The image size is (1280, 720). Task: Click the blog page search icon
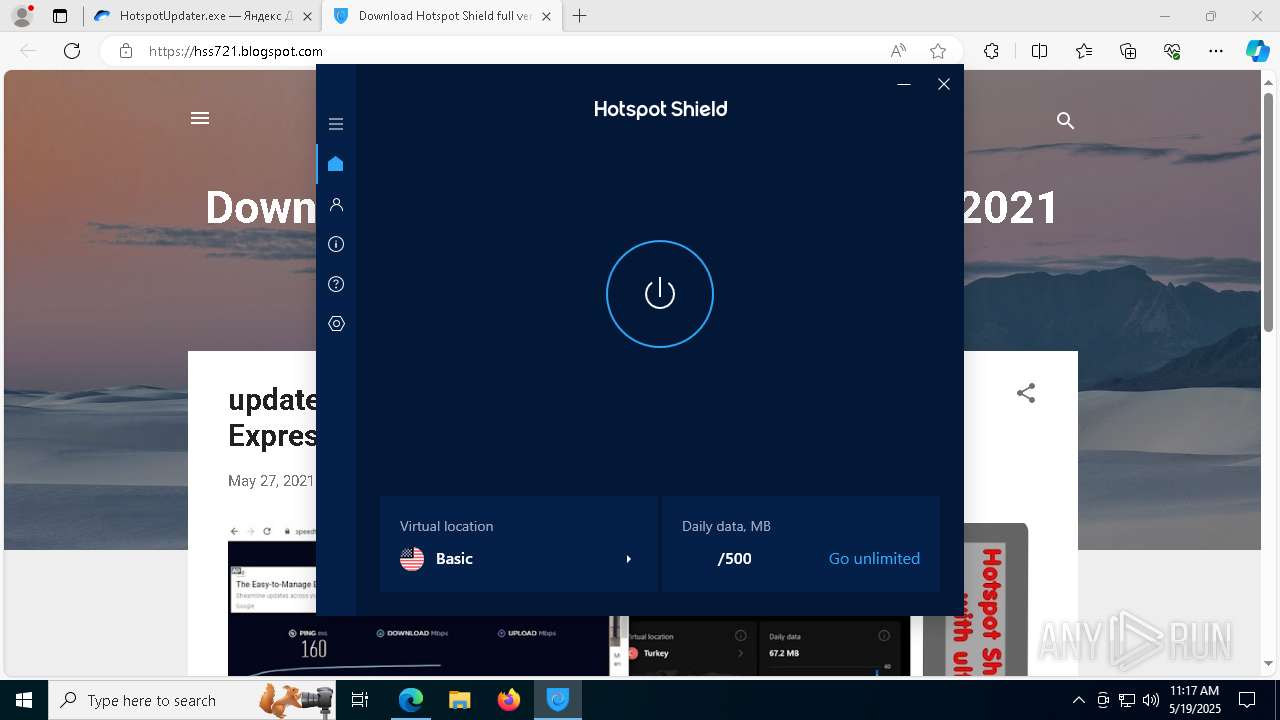pyautogui.click(x=1066, y=121)
